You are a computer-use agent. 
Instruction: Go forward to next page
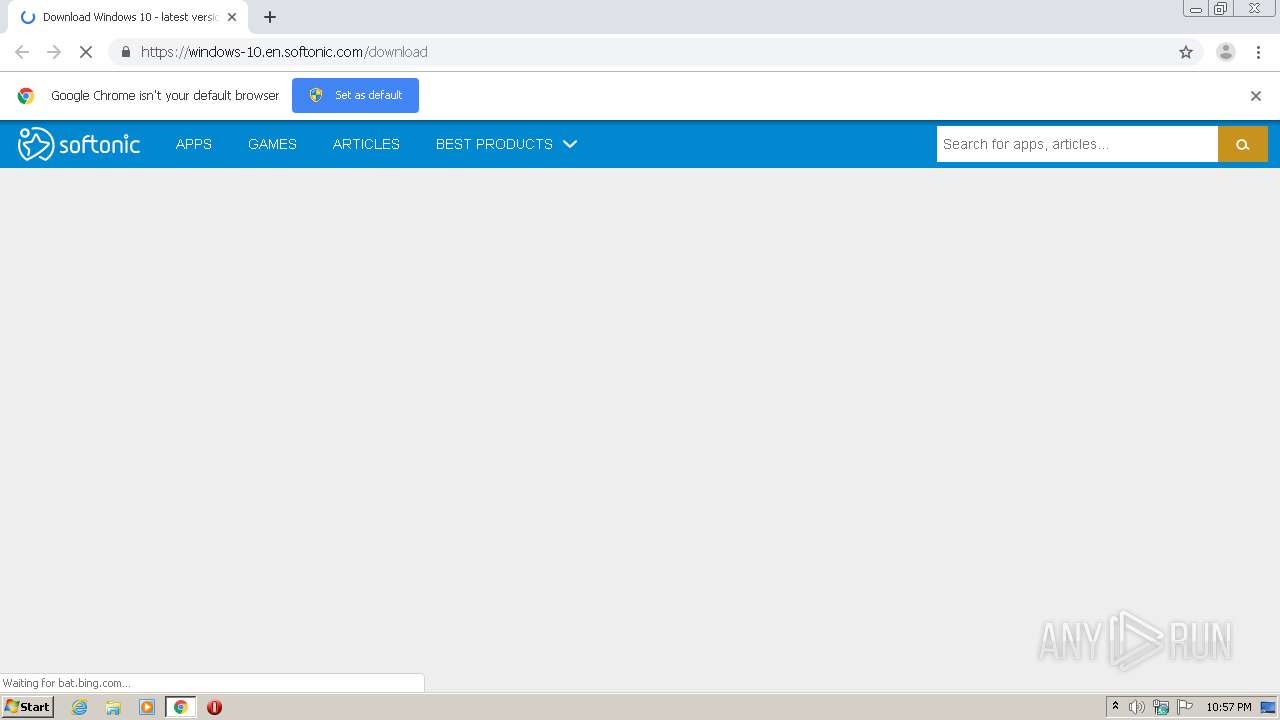click(54, 52)
